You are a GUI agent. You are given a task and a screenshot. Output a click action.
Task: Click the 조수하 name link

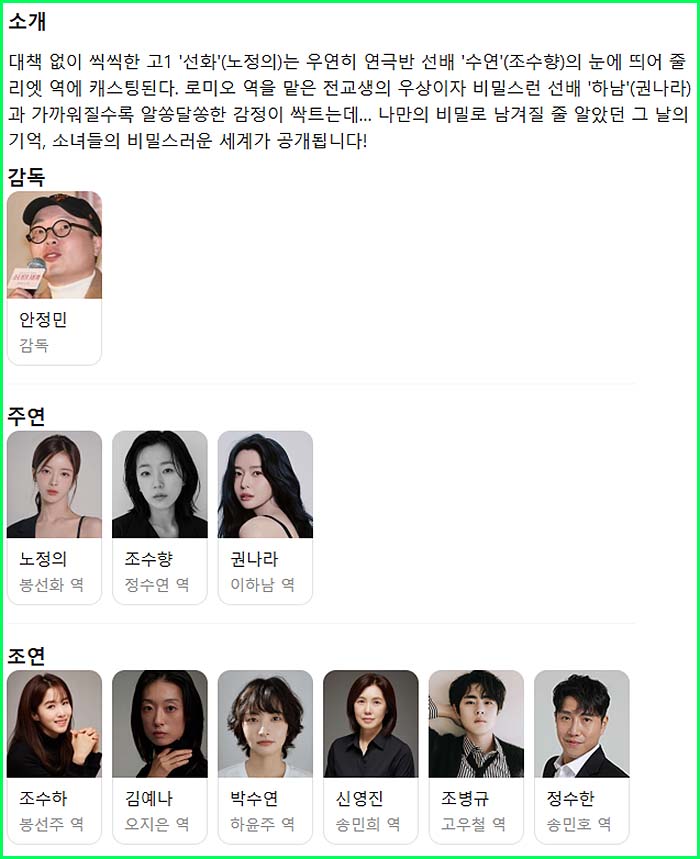click(43, 798)
